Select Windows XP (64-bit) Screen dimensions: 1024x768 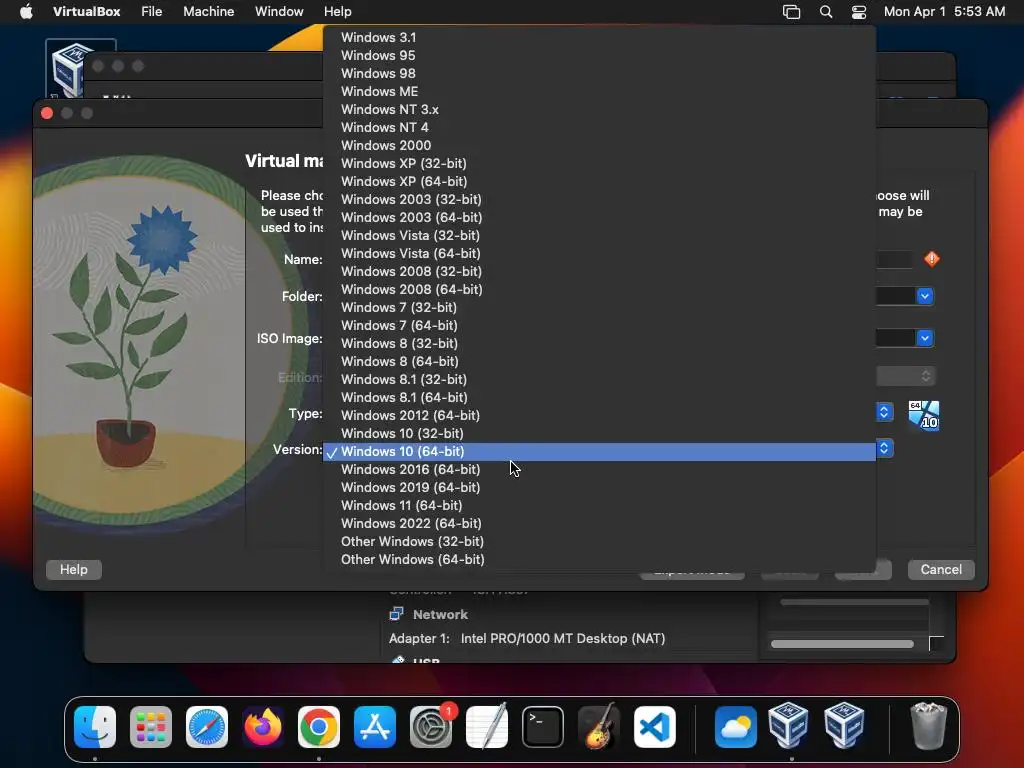pos(599,181)
